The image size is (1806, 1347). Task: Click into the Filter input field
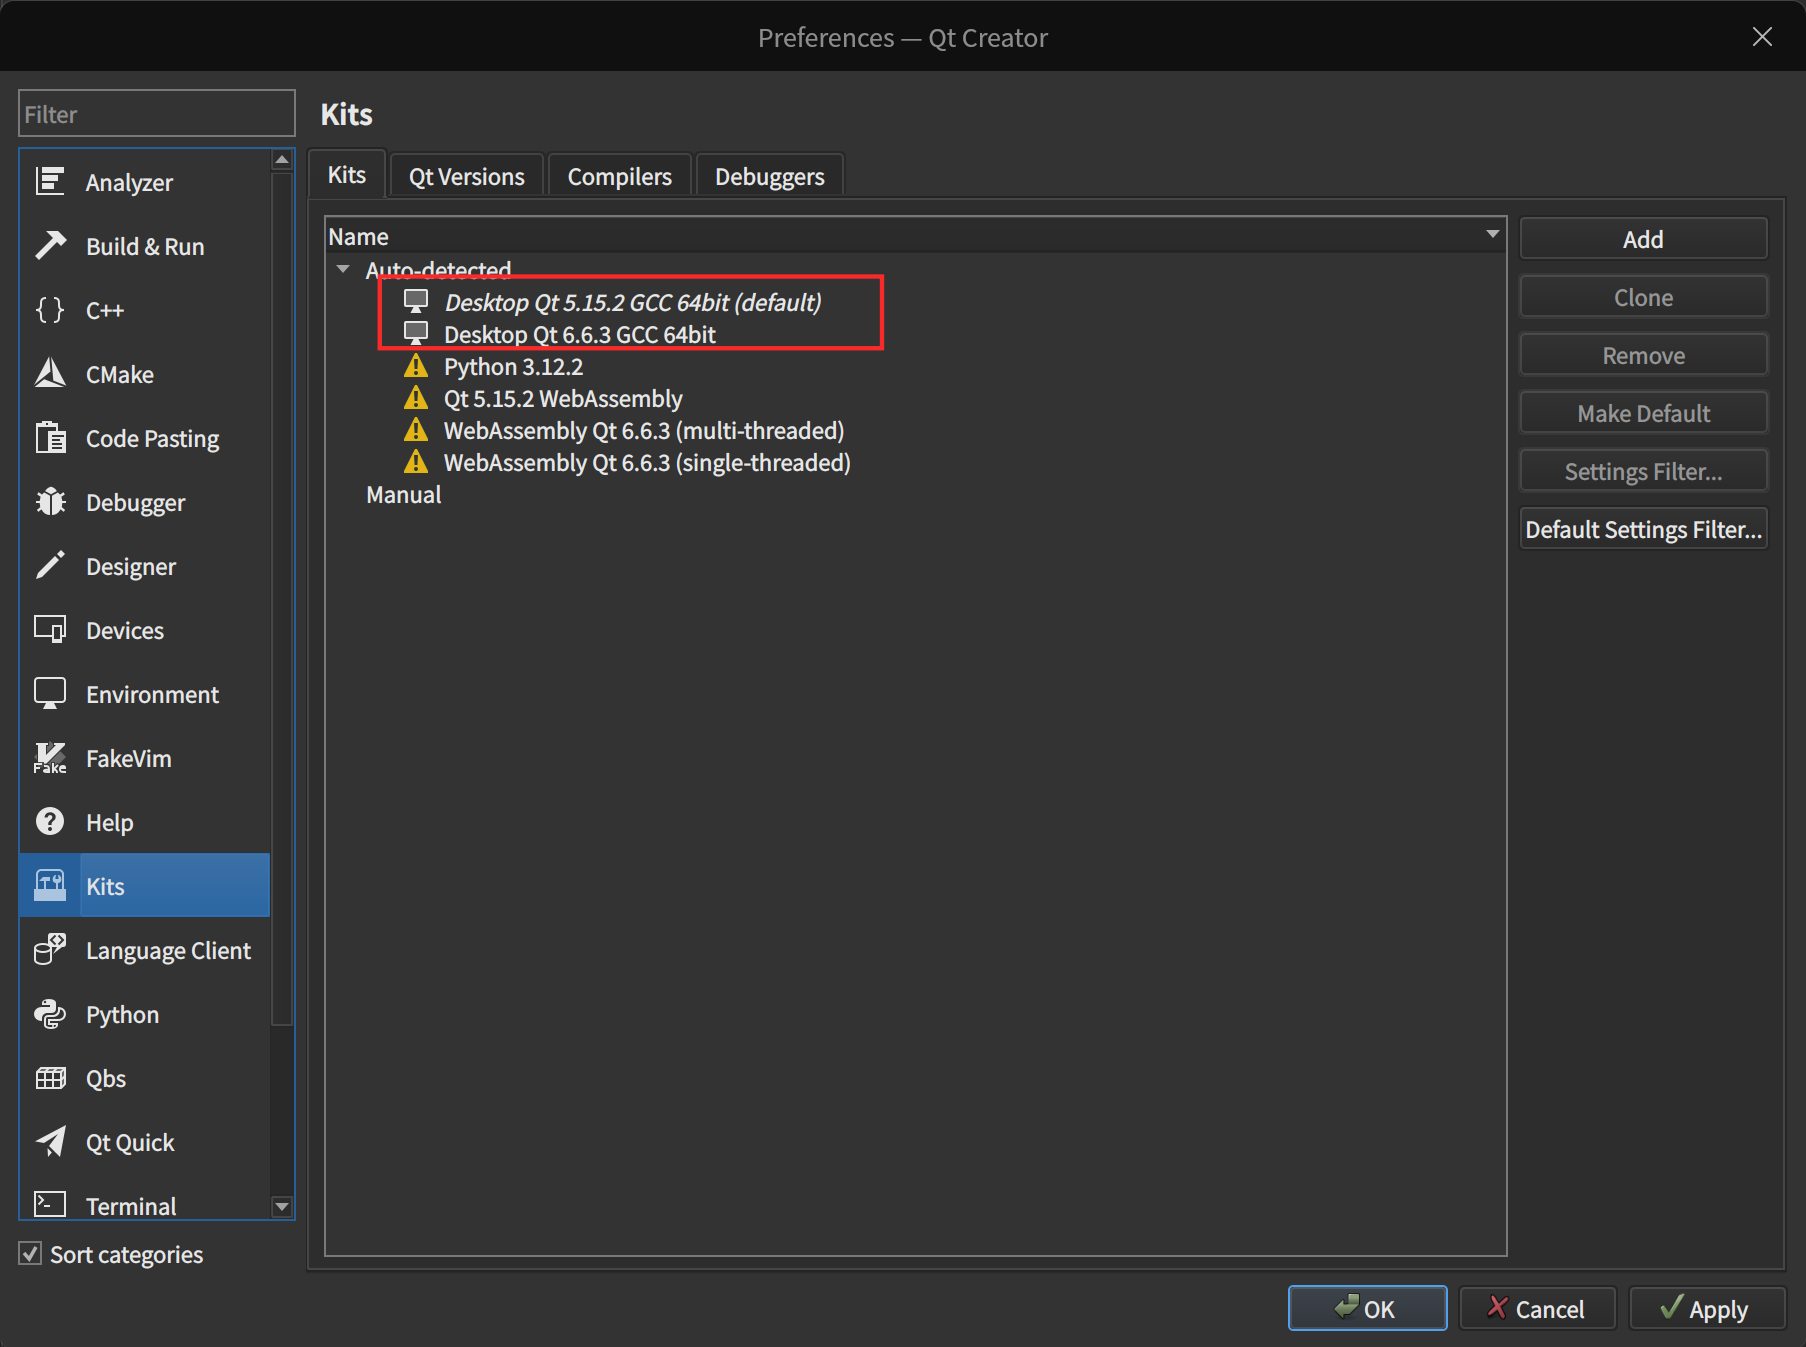(157, 114)
